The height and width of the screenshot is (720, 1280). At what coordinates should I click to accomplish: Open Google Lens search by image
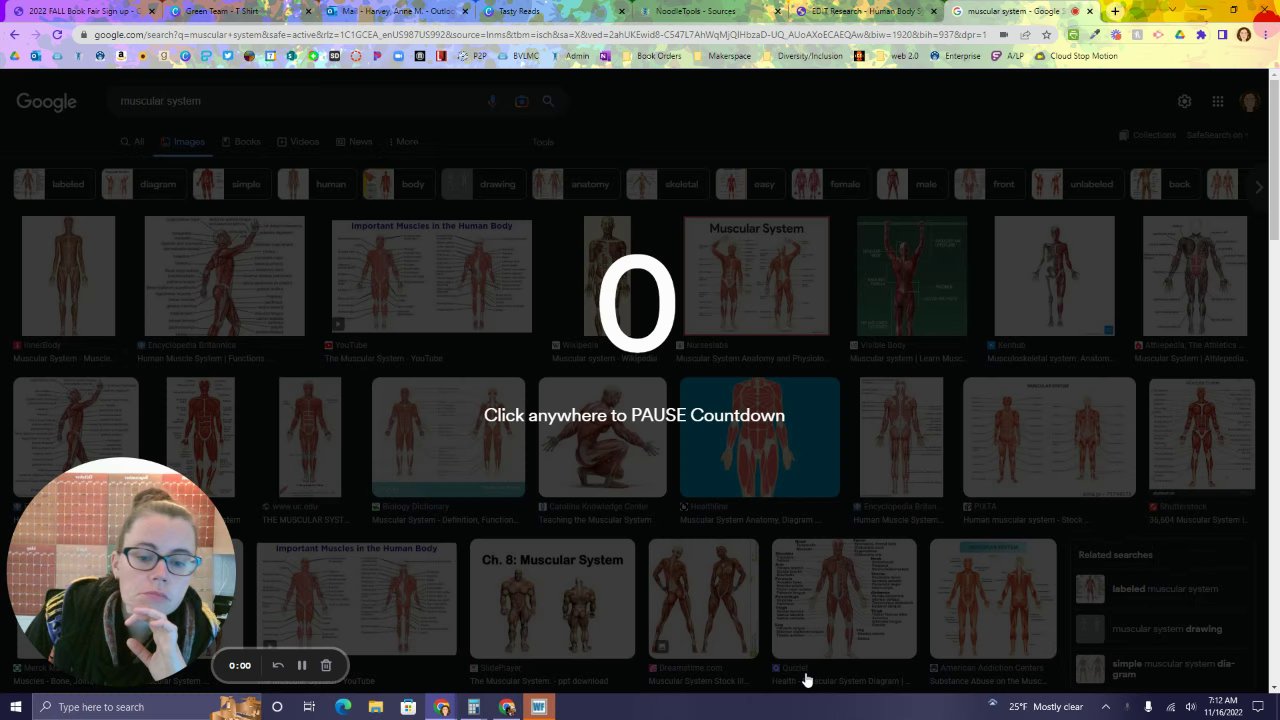tap(521, 101)
